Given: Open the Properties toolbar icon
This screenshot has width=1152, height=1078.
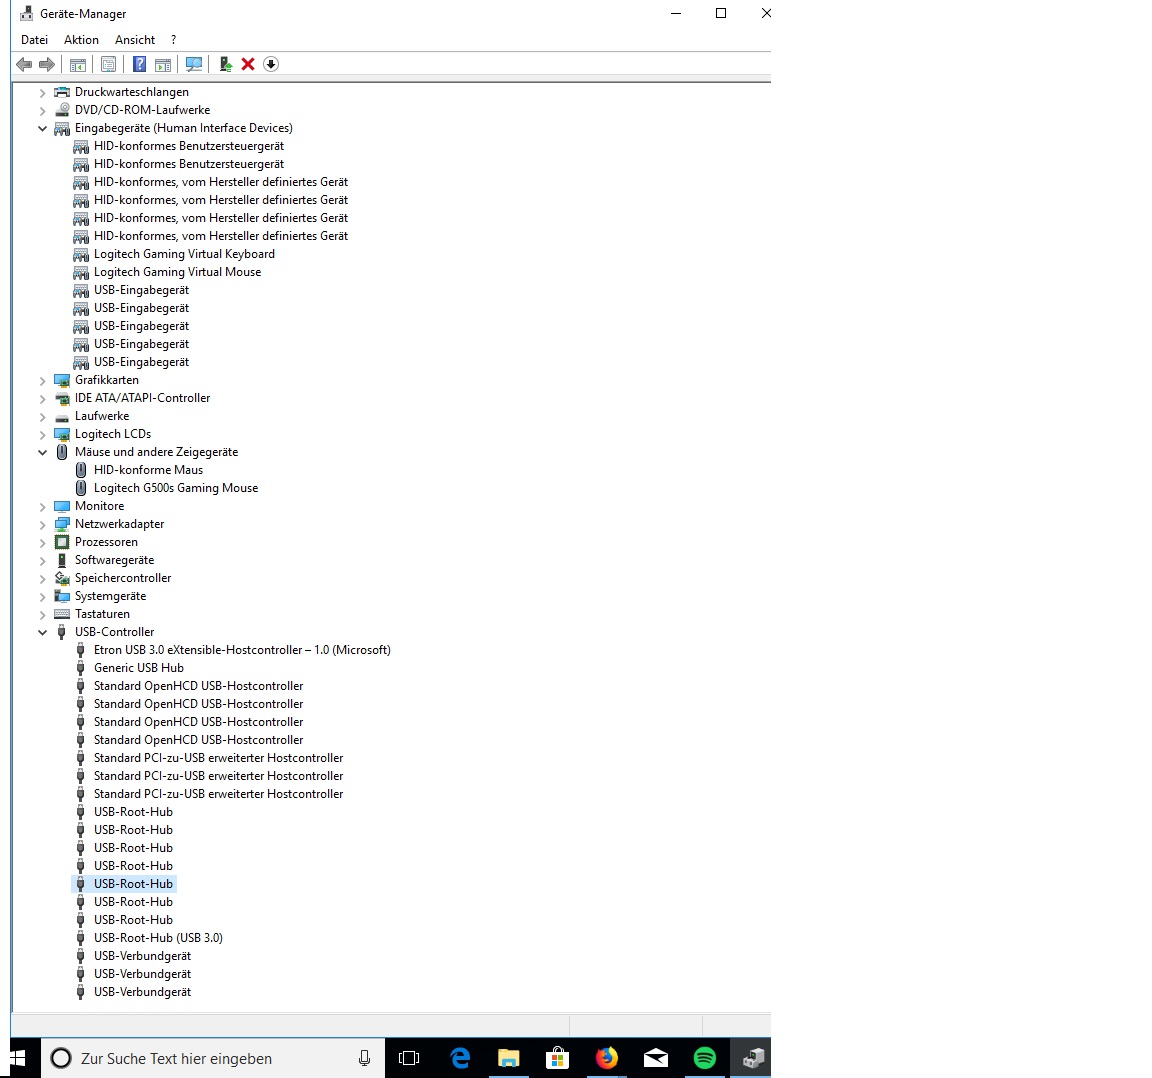Looking at the screenshot, I should click(109, 65).
